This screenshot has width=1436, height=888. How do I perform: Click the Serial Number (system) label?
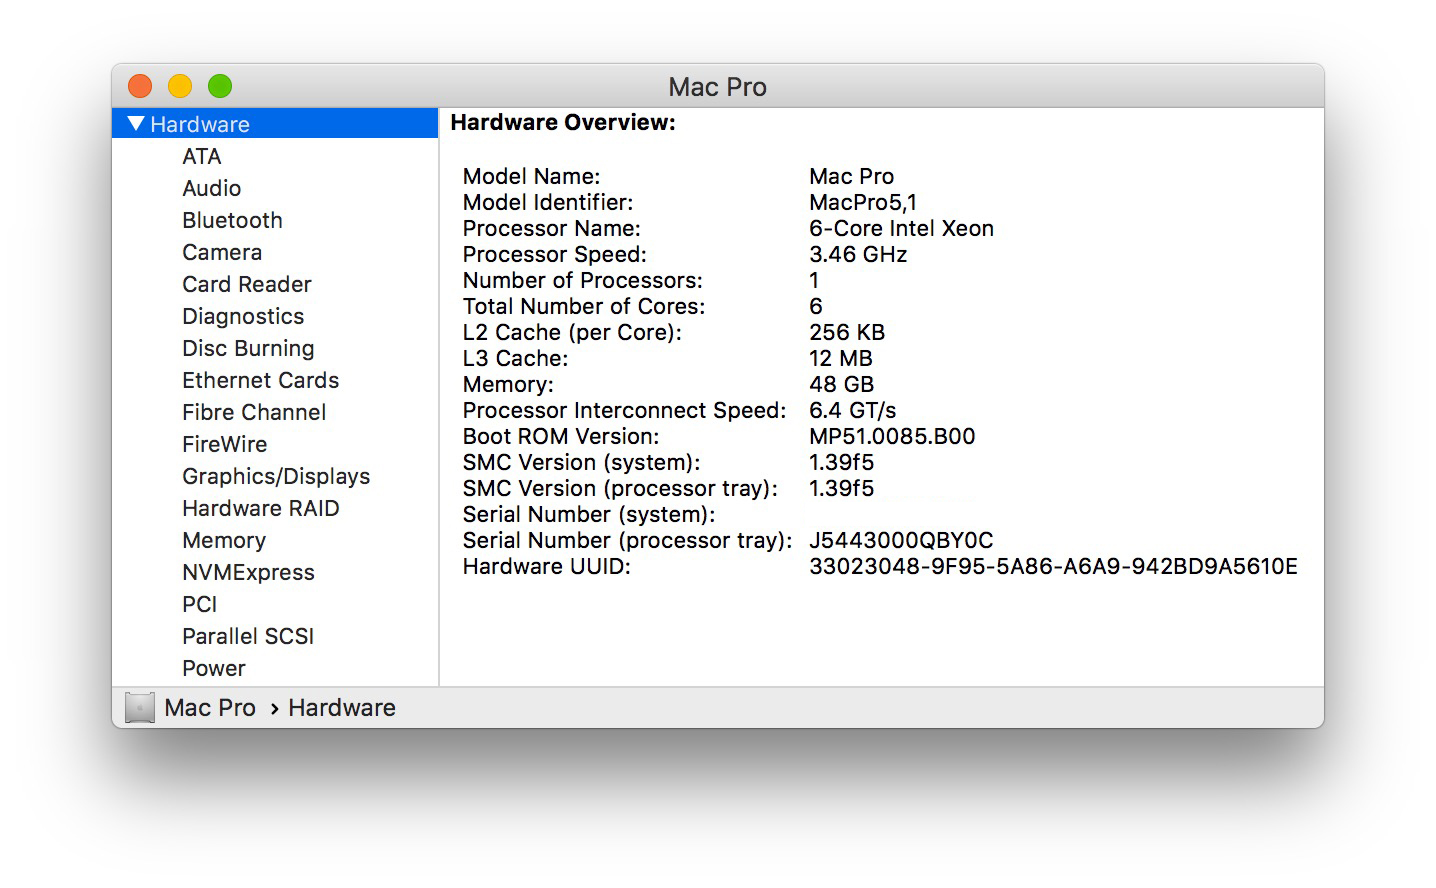tap(589, 515)
